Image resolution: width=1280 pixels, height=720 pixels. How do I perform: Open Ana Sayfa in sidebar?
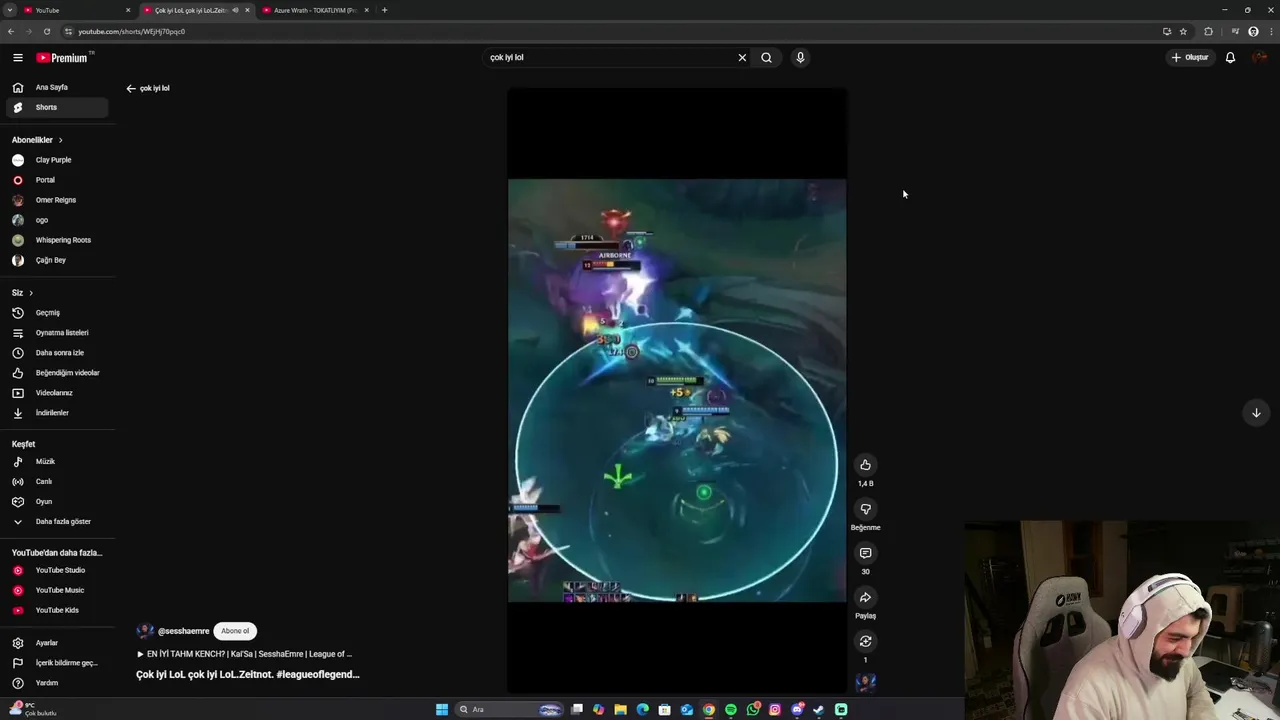[x=57, y=87]
